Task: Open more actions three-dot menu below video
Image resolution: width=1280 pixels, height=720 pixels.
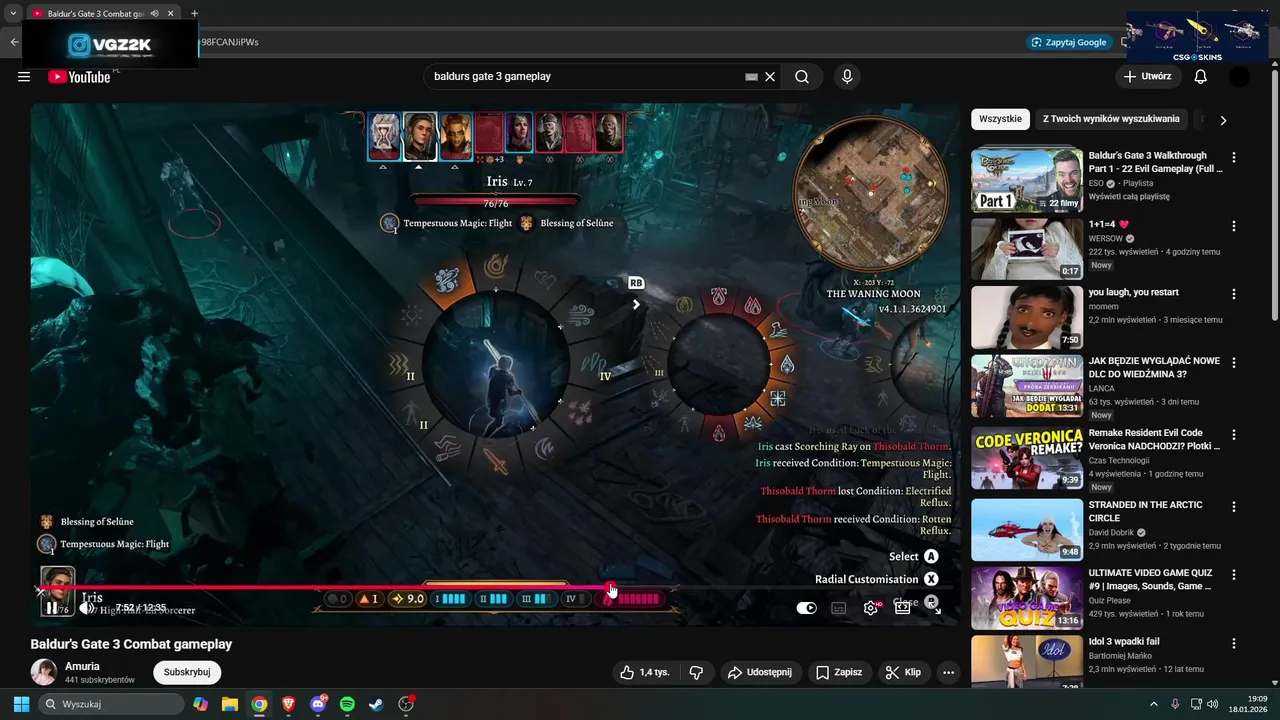Action: [948, 673]
